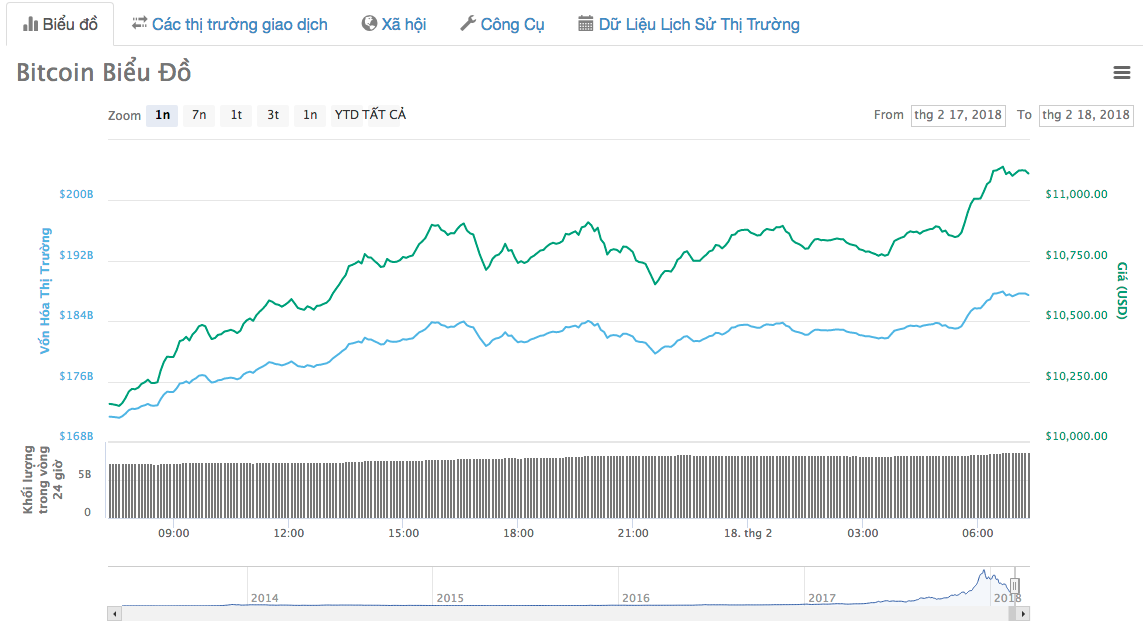
Task: Click the 12:00 time axis label
Action: [x=289, y=533]
